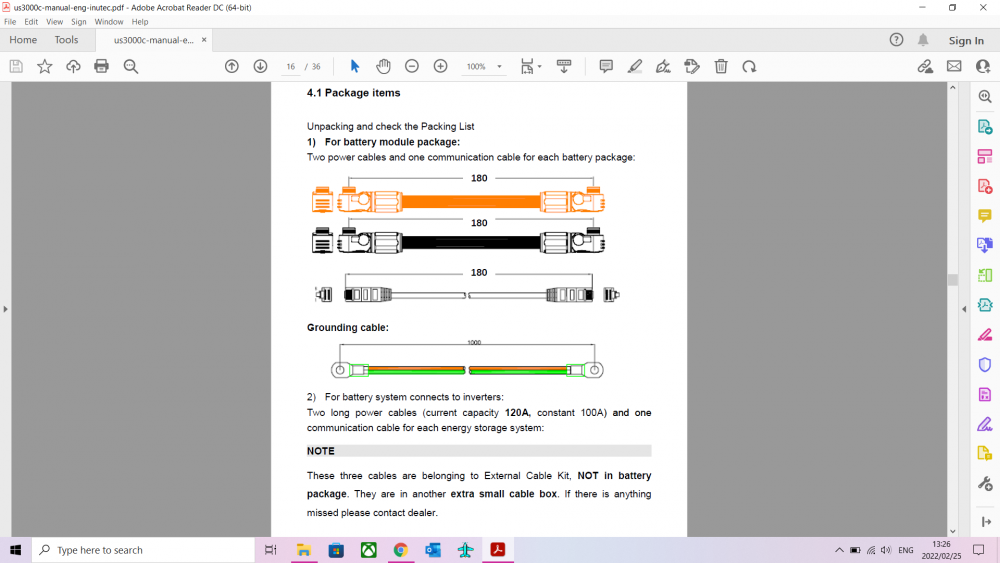The width and height of the screenshot is (1000, 563).
Task: Close the us3000c-manual tab
Action: click(204, 40)
